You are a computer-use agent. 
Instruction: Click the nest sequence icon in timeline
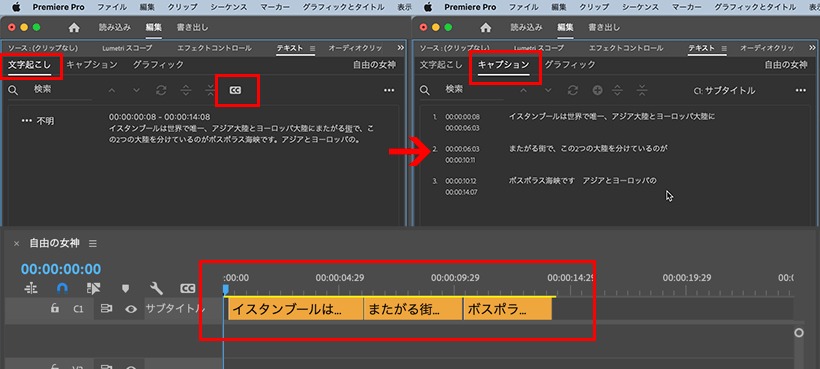click(x=31, y=288)
